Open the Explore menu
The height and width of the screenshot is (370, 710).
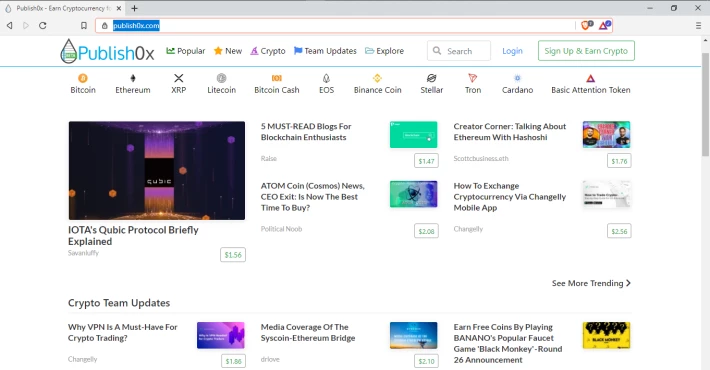pyautogui.click(x=384, y=51)
